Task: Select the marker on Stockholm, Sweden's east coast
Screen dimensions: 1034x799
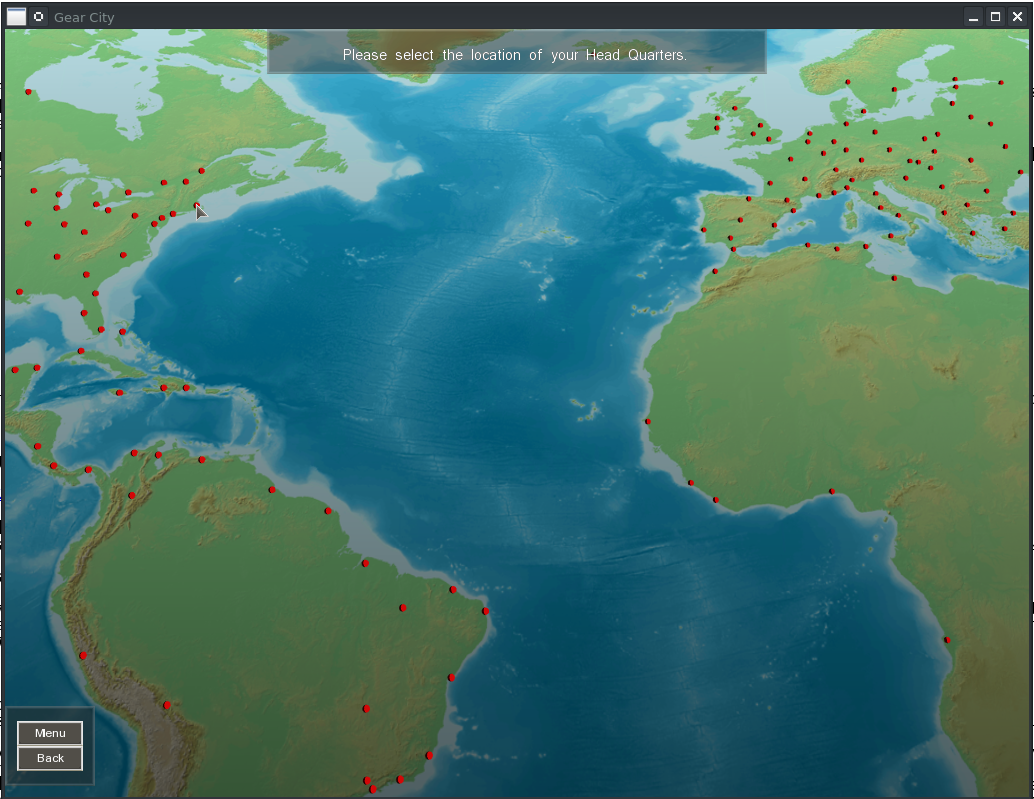Action: tap(894, 89)
